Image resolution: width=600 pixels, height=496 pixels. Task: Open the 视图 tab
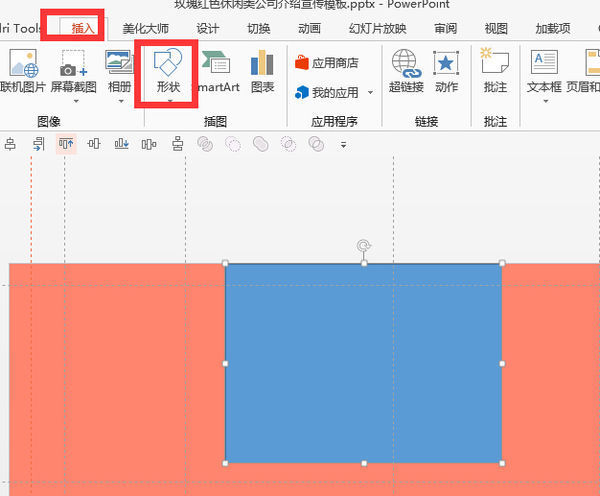pyautogui.click(x=496, y=29)
